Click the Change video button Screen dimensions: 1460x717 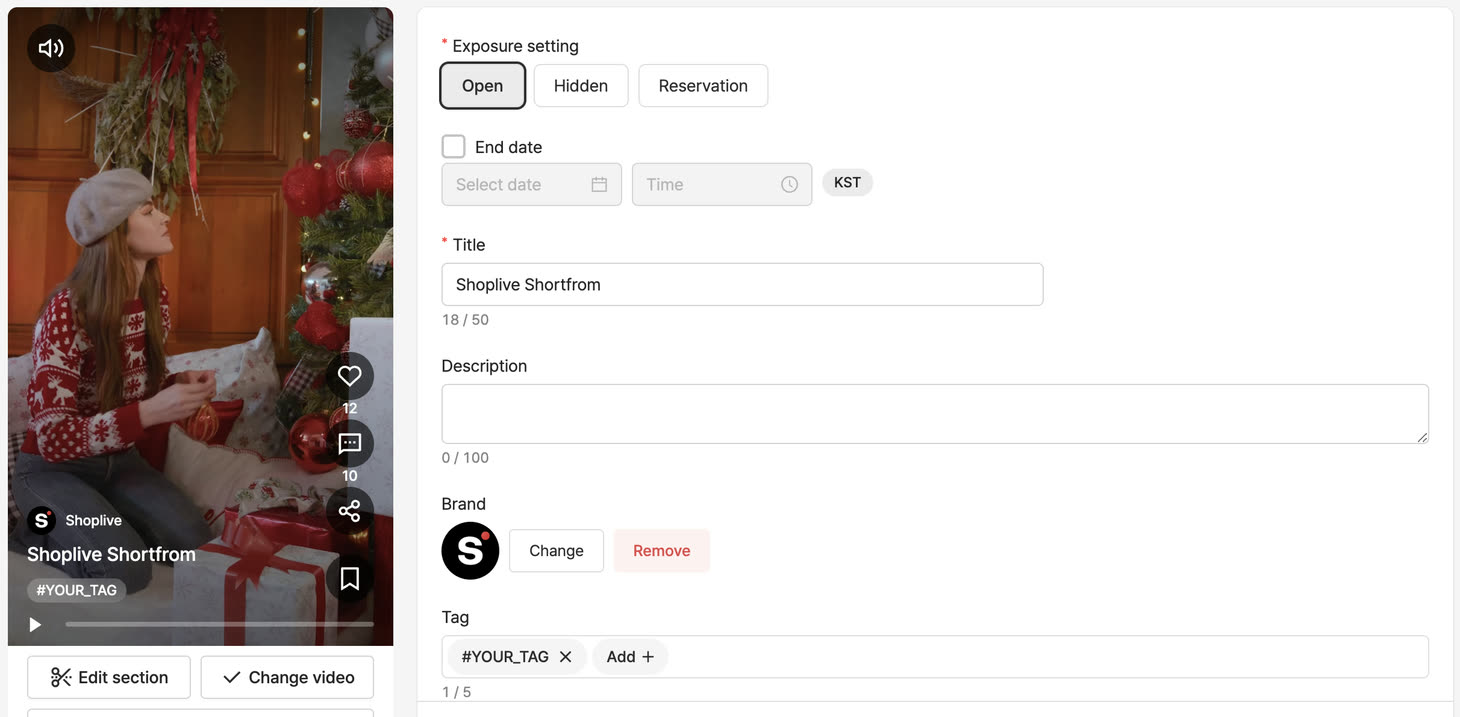pyautogui.click(x=287, y=677)
